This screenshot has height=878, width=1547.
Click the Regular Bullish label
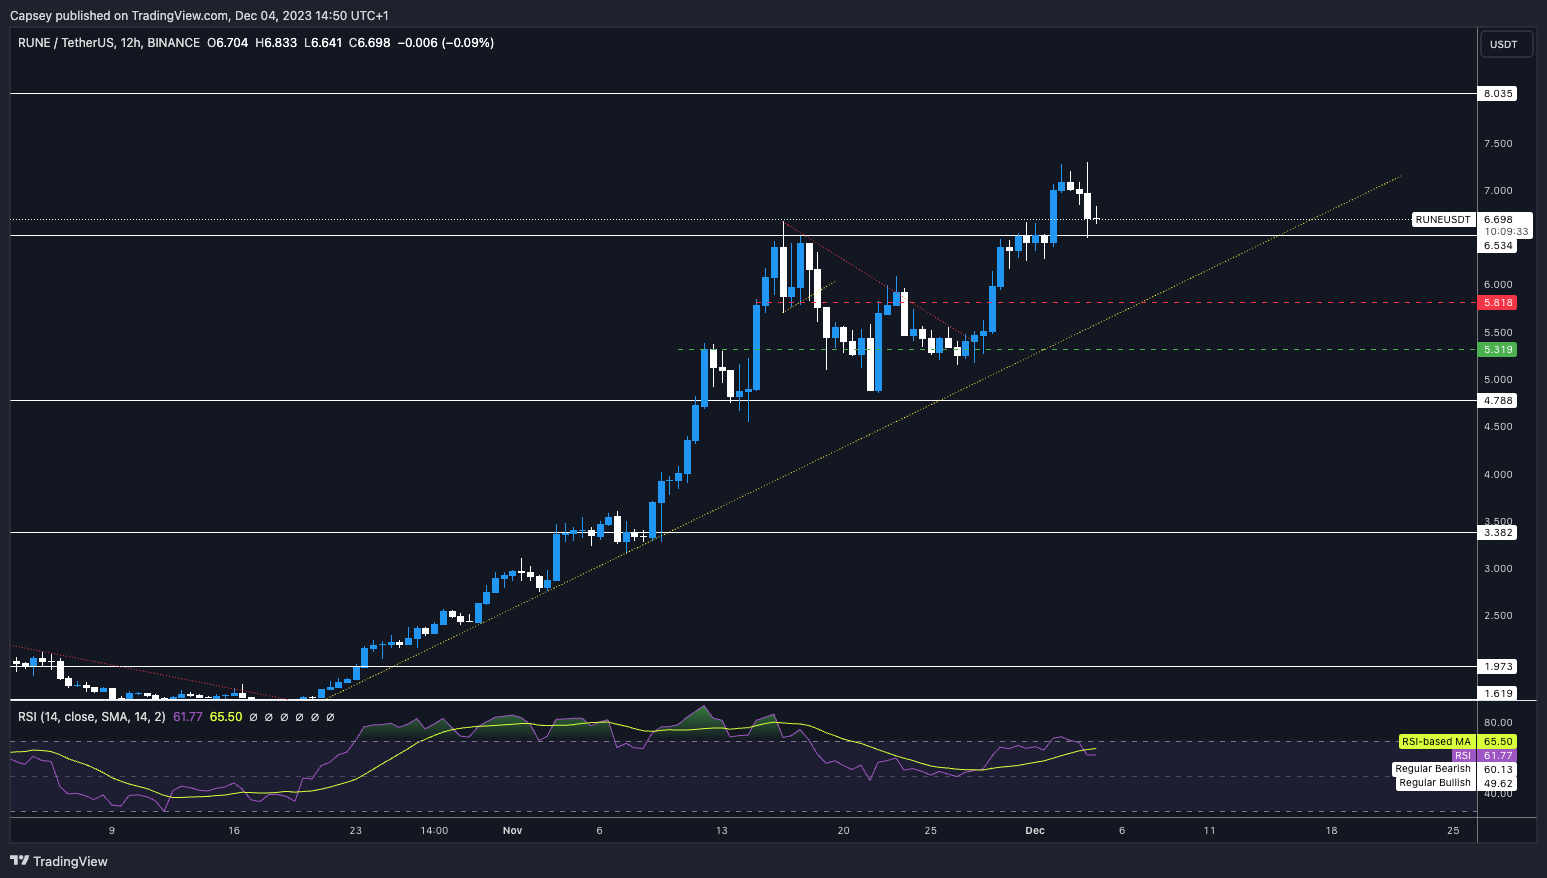click(1435, 783)
